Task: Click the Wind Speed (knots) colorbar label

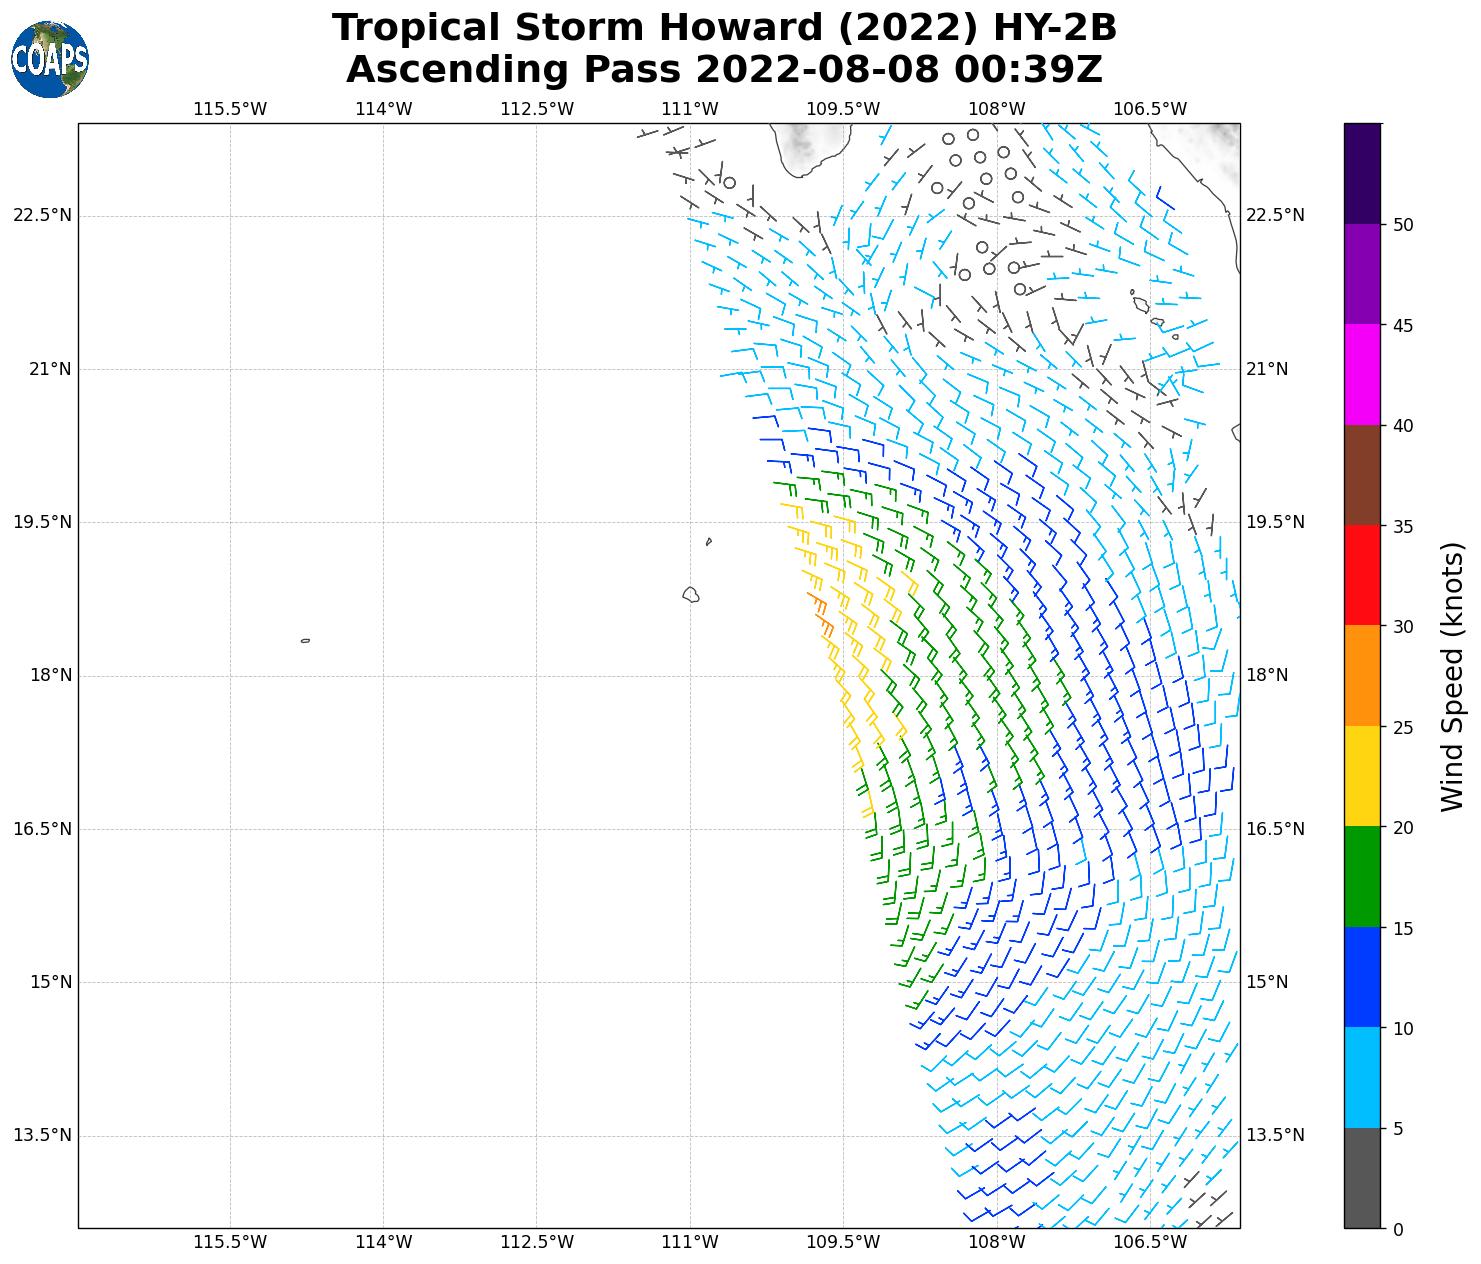Action: (x=1452, y=676)
